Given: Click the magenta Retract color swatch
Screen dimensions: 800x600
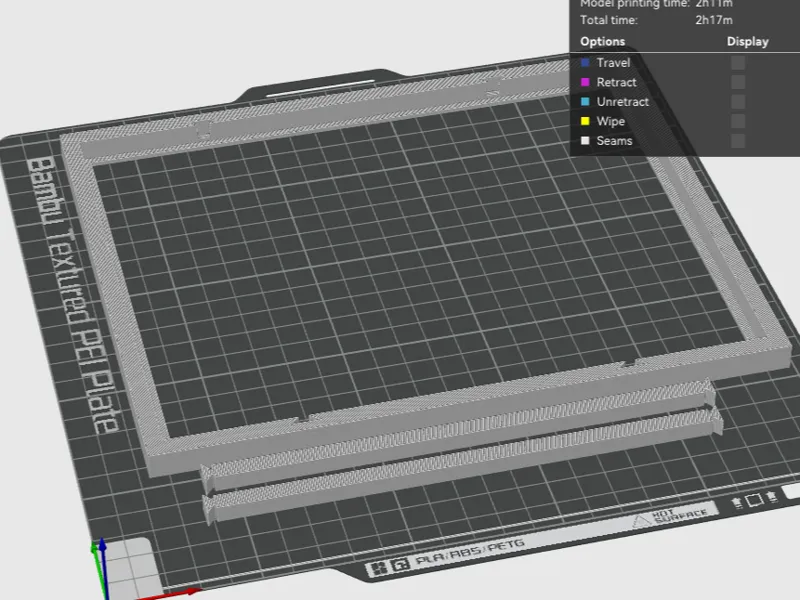Looking at the screenshot, I should pyautogui.click(x=585, y=82).
